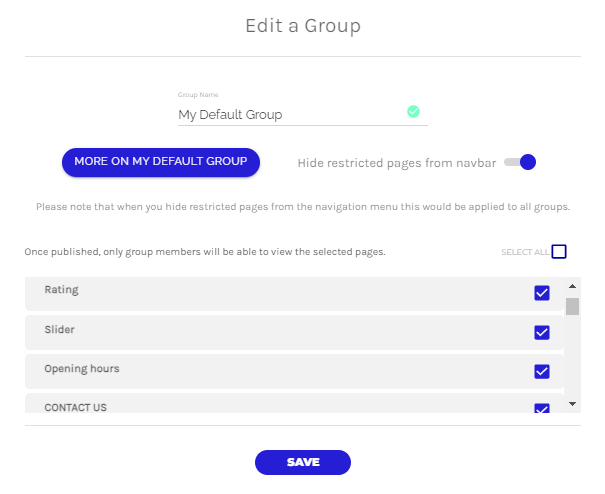The width and height of the screenshot is (605, 494).
Task: Click the scrollbar down arrow
Action: tap(572, 403)
